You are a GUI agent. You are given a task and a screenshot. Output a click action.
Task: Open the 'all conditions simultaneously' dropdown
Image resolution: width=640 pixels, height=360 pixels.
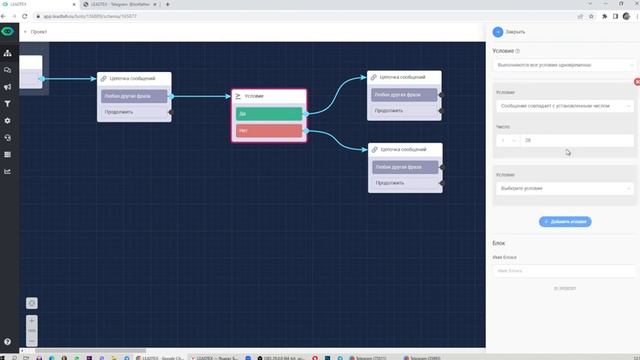tap(564, 65)
